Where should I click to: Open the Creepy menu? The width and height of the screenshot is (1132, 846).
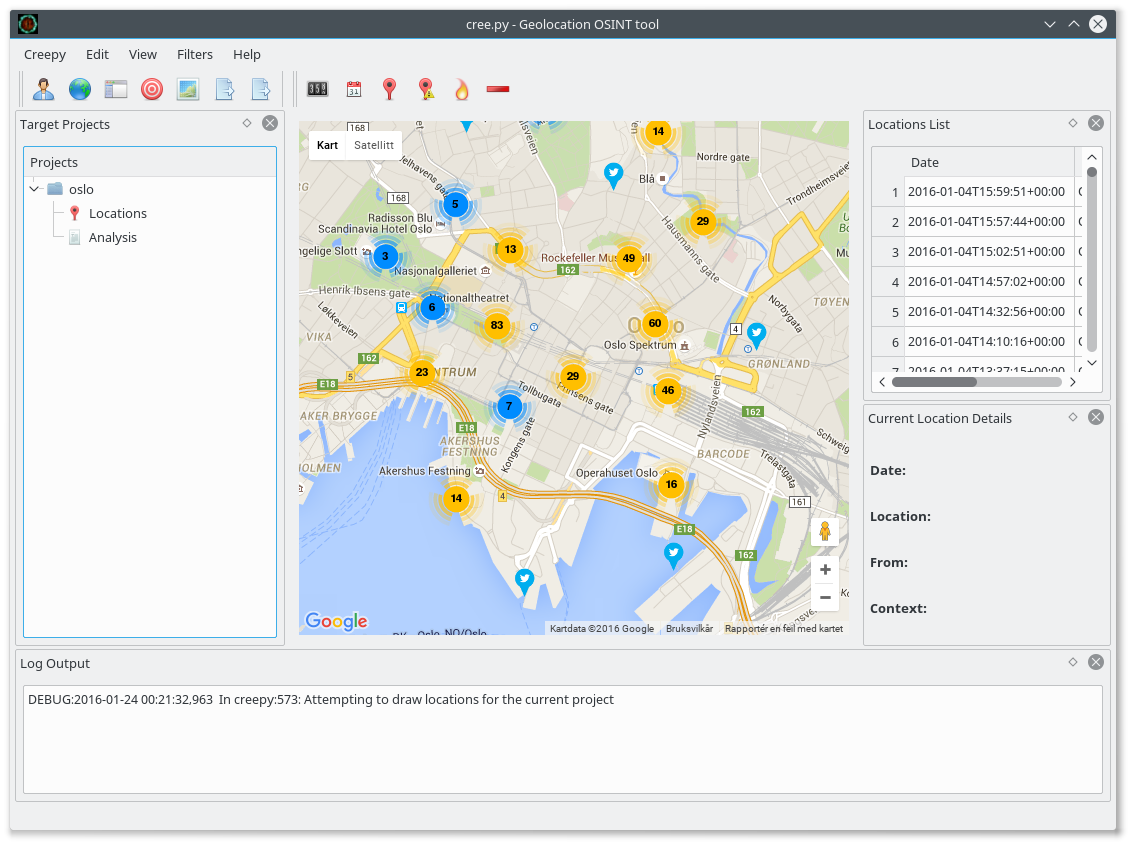pos(44,54)
